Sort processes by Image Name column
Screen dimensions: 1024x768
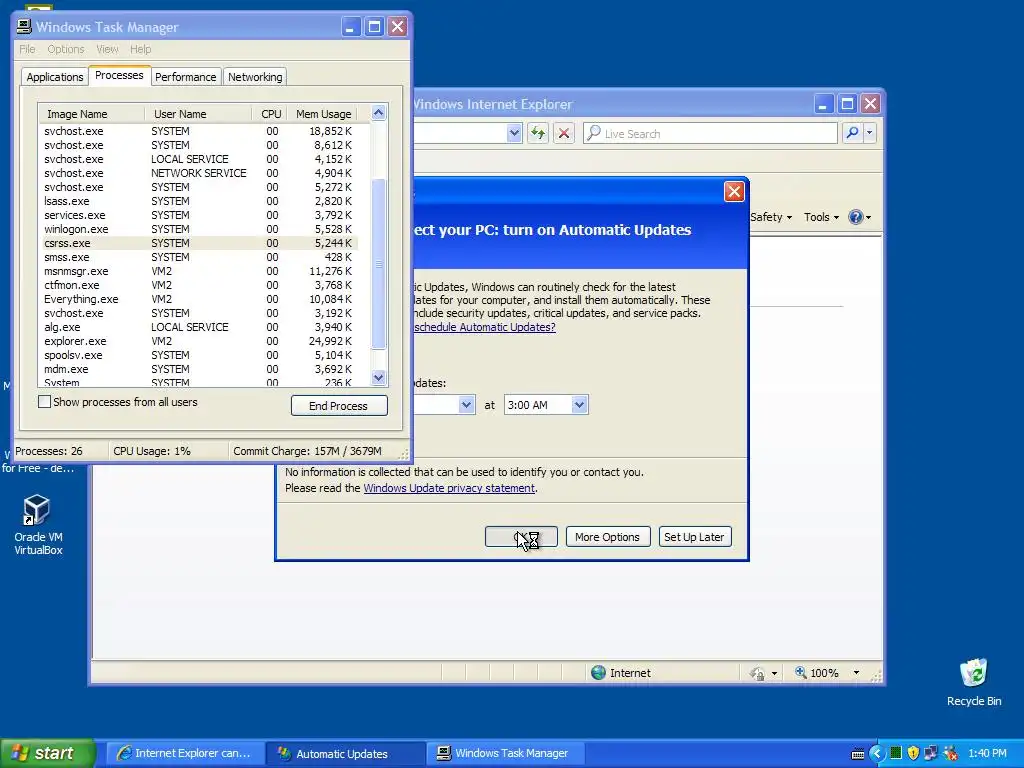[91, 114]
